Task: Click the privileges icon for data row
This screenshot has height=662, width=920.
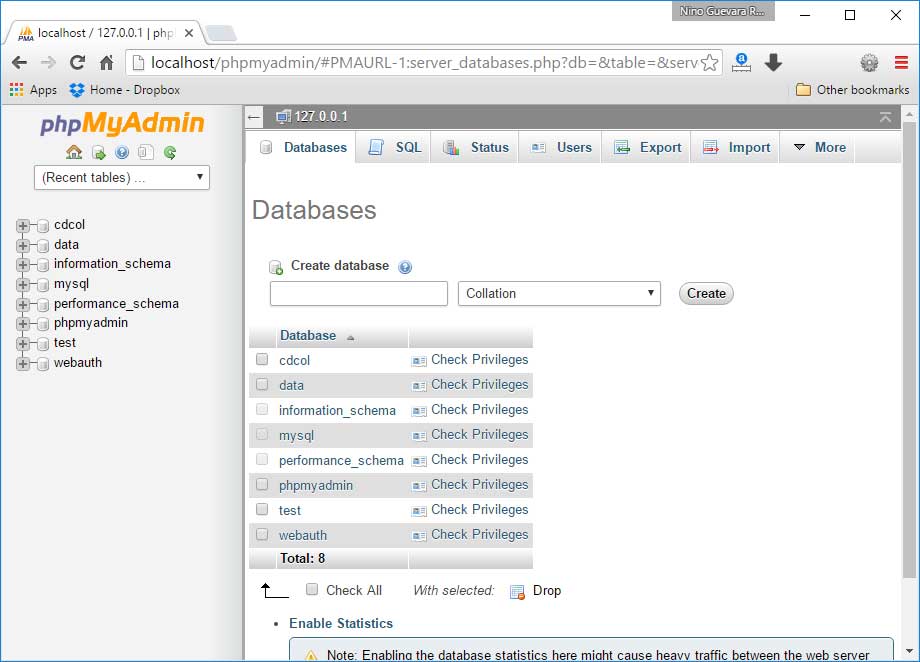Action: click(x=419, y=386)
